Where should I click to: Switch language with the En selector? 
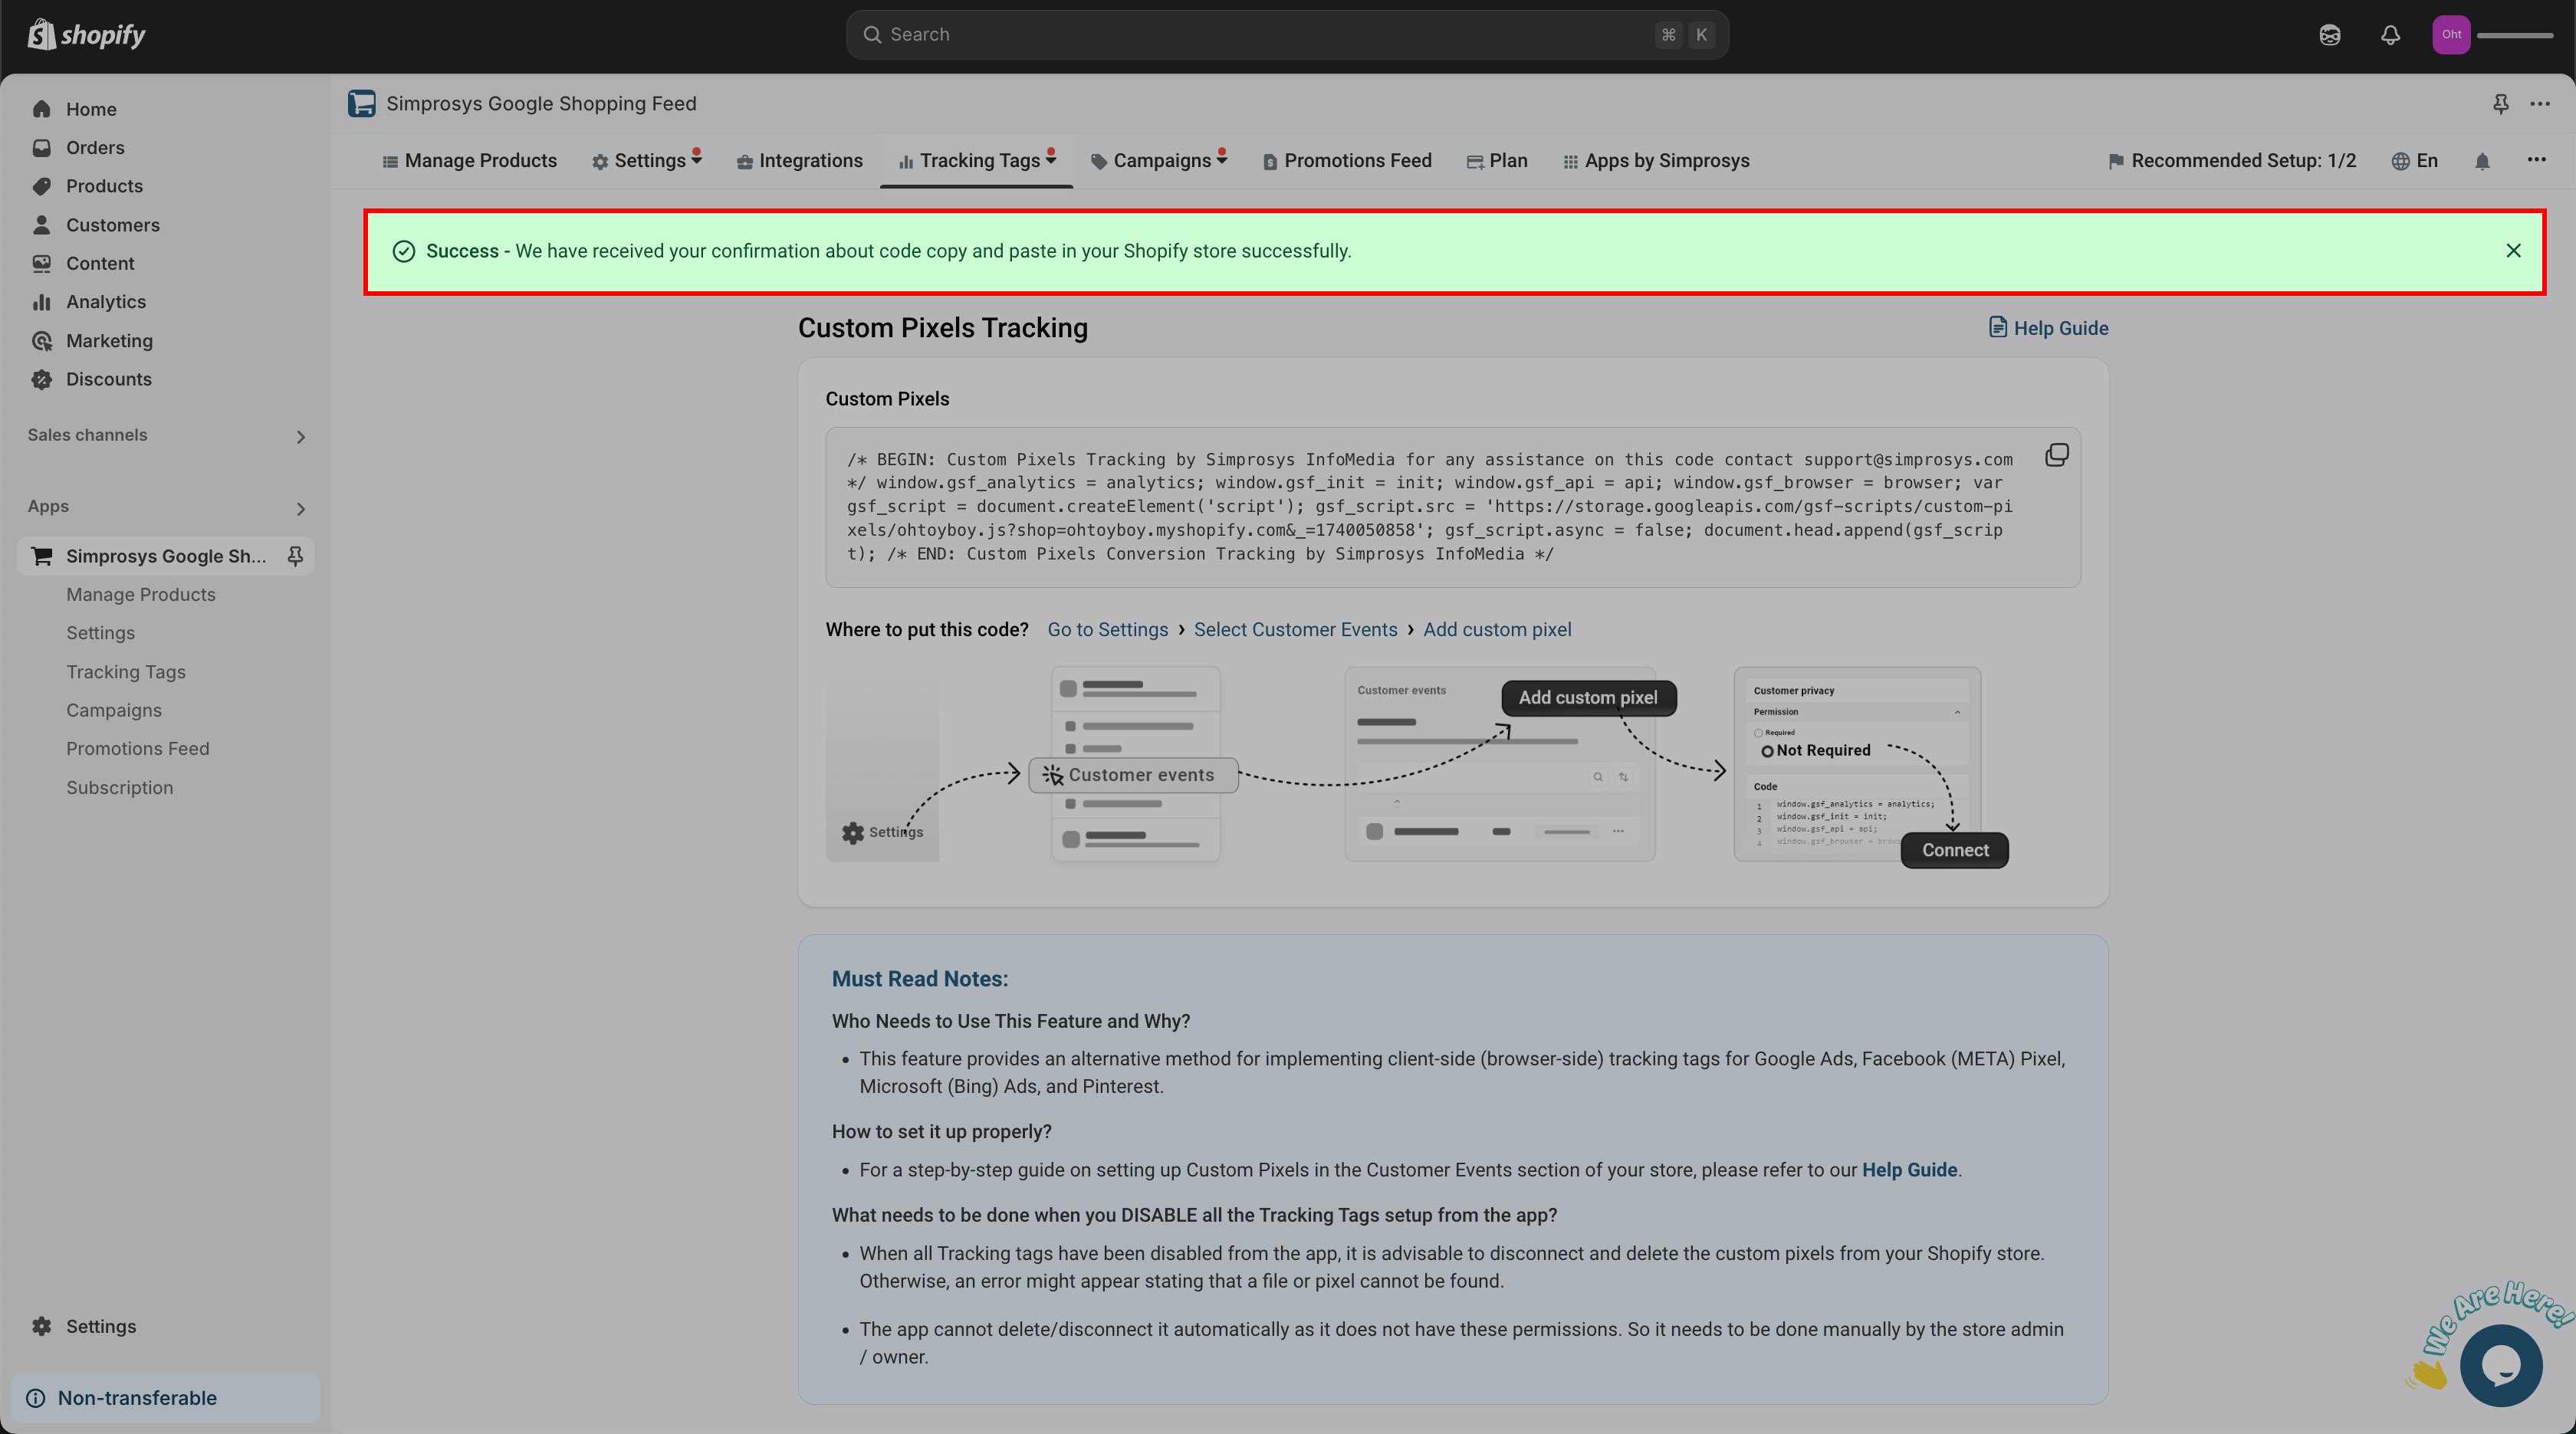tap(2415, 161)
